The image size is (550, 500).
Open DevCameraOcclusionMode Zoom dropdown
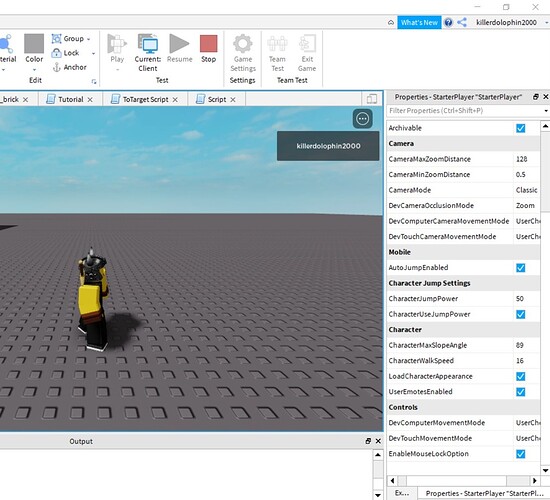click(x=526, y=205)
